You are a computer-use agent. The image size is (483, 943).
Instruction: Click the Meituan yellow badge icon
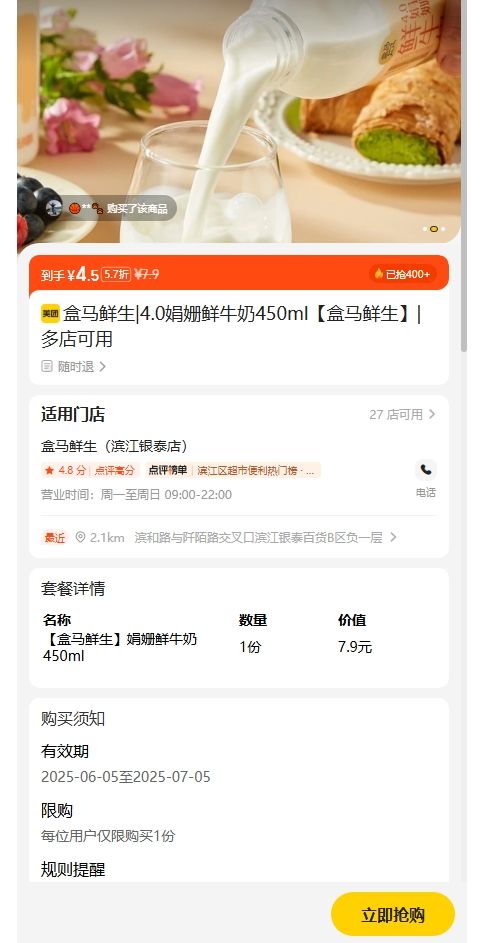[50, 314]
